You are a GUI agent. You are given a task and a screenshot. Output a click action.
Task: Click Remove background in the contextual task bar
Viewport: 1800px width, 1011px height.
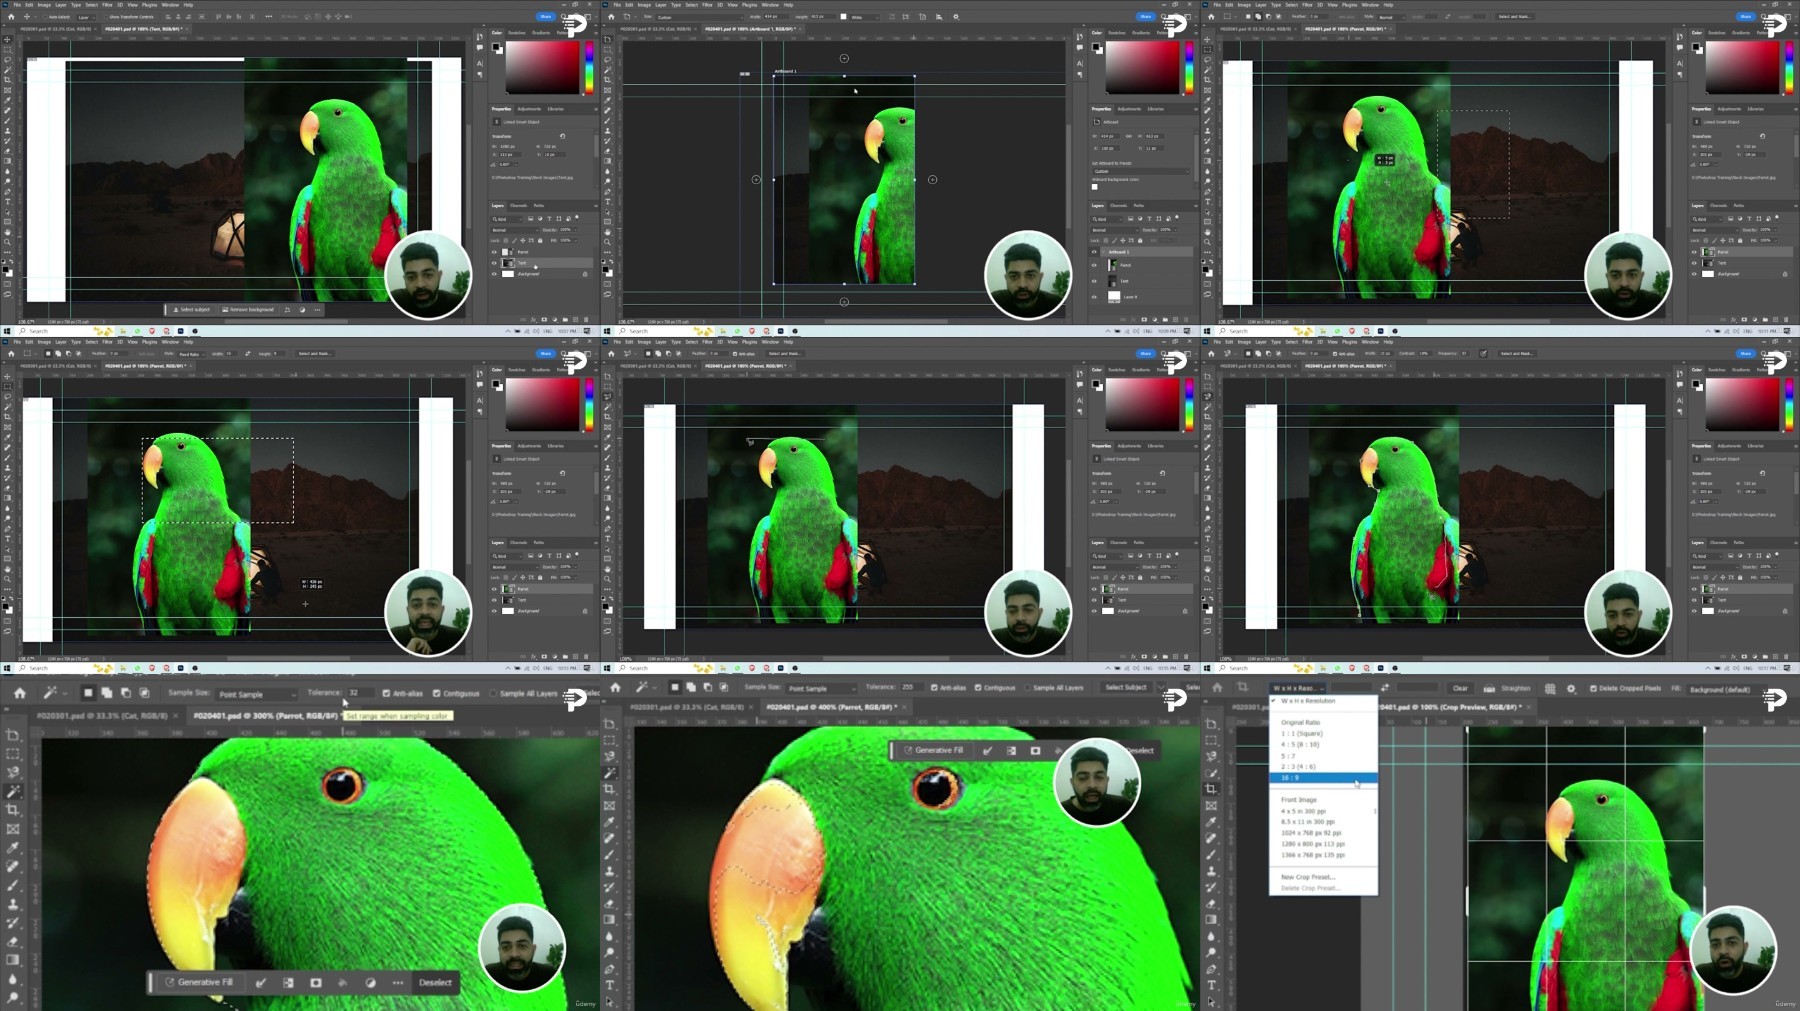(248, 310)
